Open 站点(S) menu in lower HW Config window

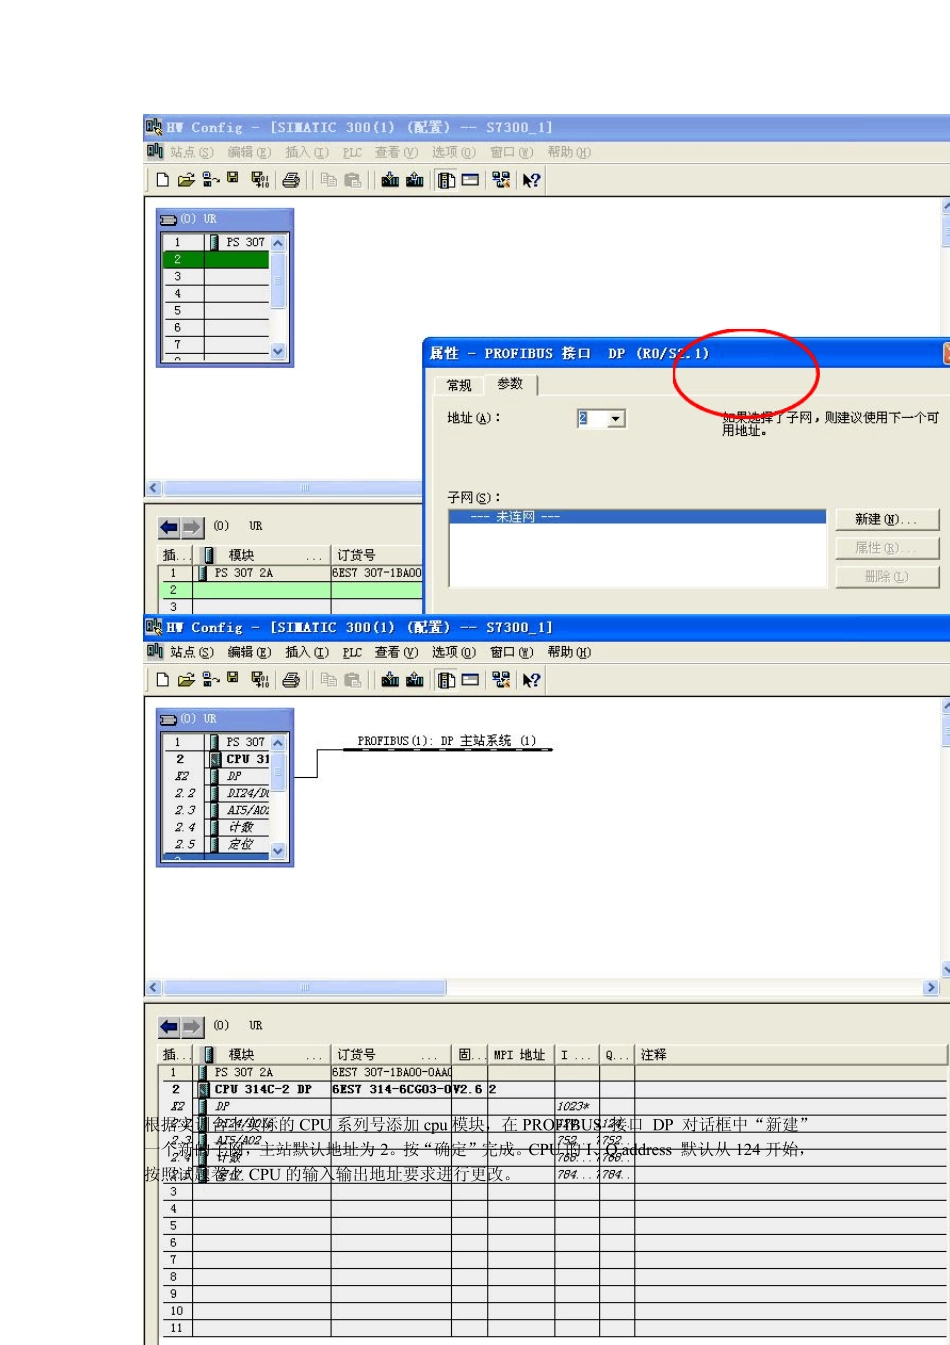coord(191,652)
